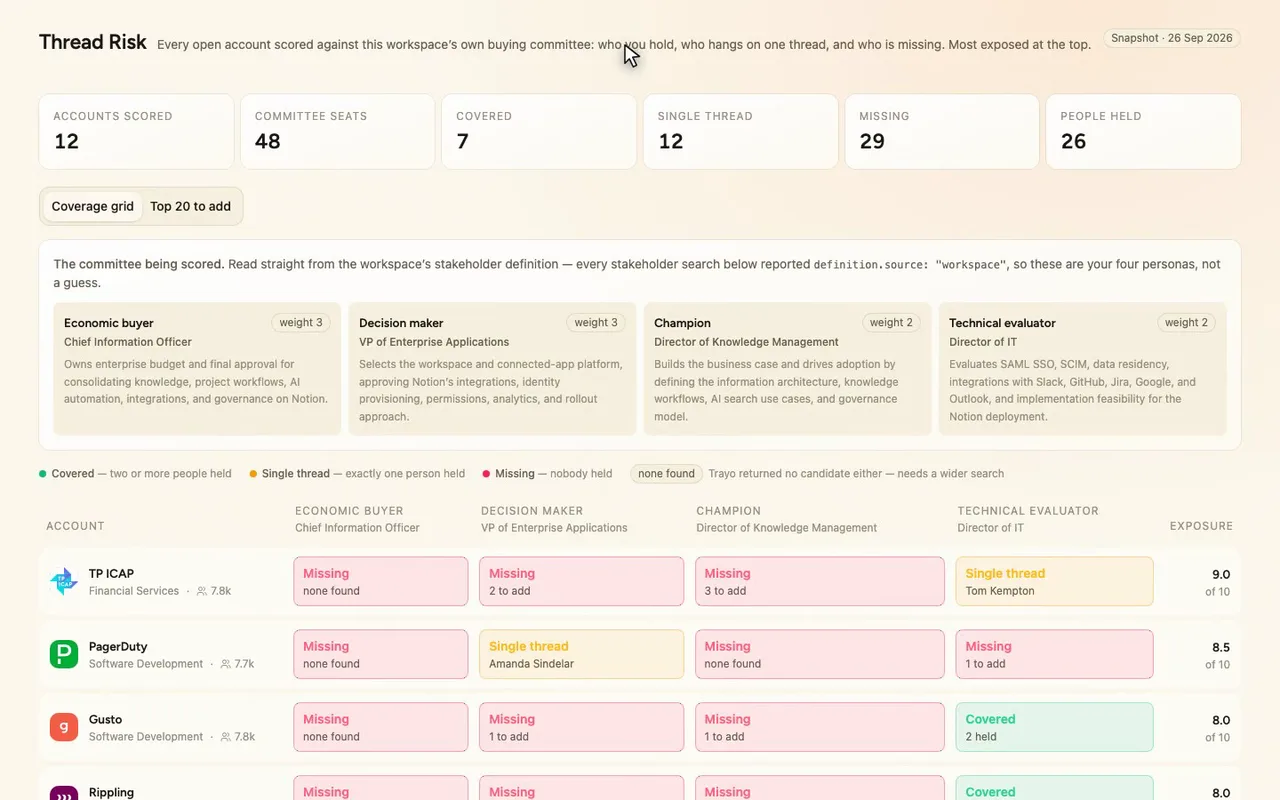
Task: Click the Gusto account name
Action: click(x=105, y=720)
